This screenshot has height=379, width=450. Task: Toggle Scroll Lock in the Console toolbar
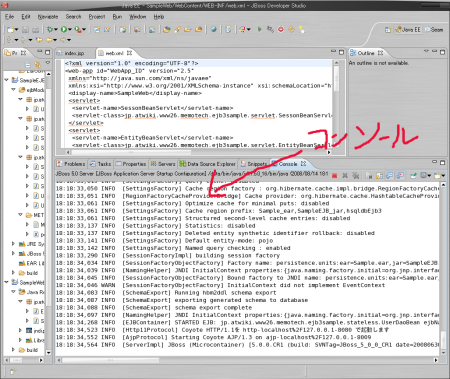pos(379,175)
